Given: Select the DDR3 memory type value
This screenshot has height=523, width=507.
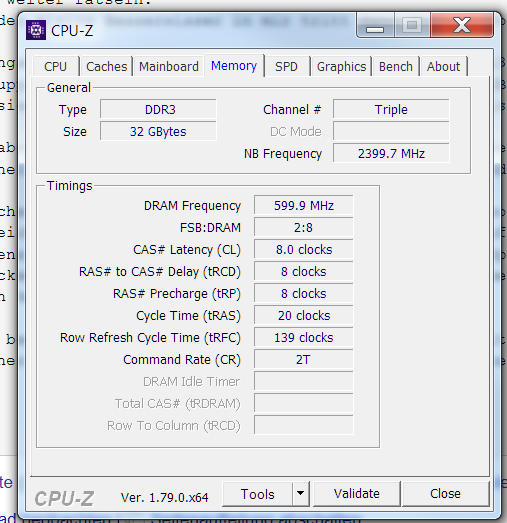Looking at the screenshot, I should click(158, 109).
